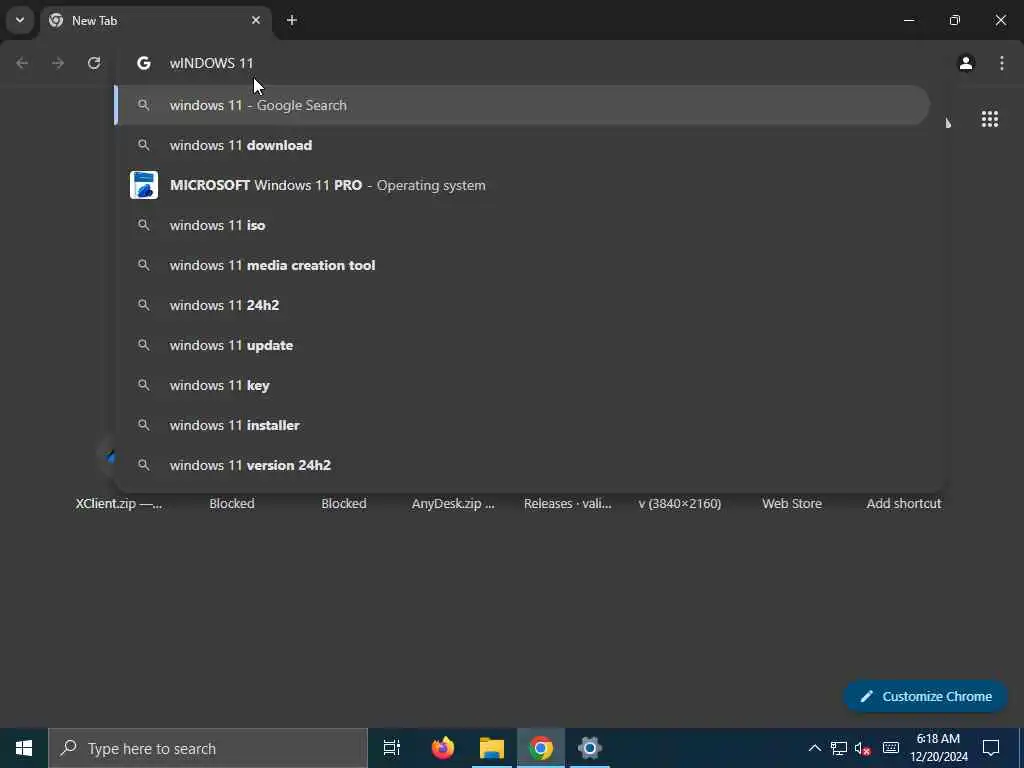Image resolution: width=1024 pixels, height=768 pixels.
Task: Go forward using the forward arrow
Action: 58,63
